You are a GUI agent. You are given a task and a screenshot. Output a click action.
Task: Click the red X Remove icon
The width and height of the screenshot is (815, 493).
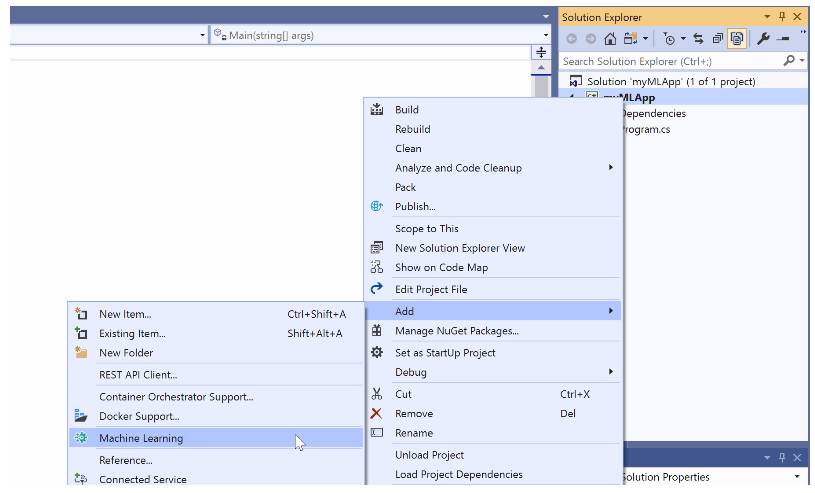[376, 413]
